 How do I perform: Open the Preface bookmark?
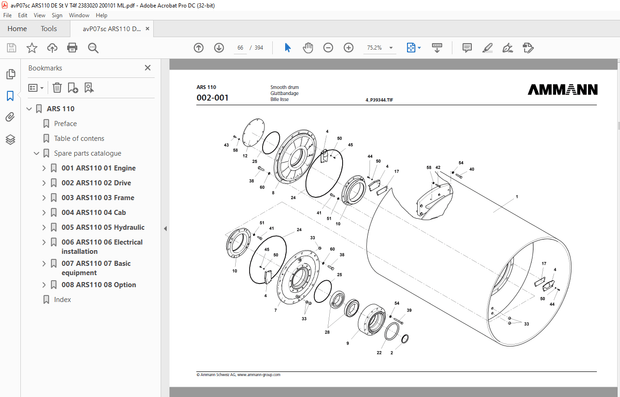point(66,124)
